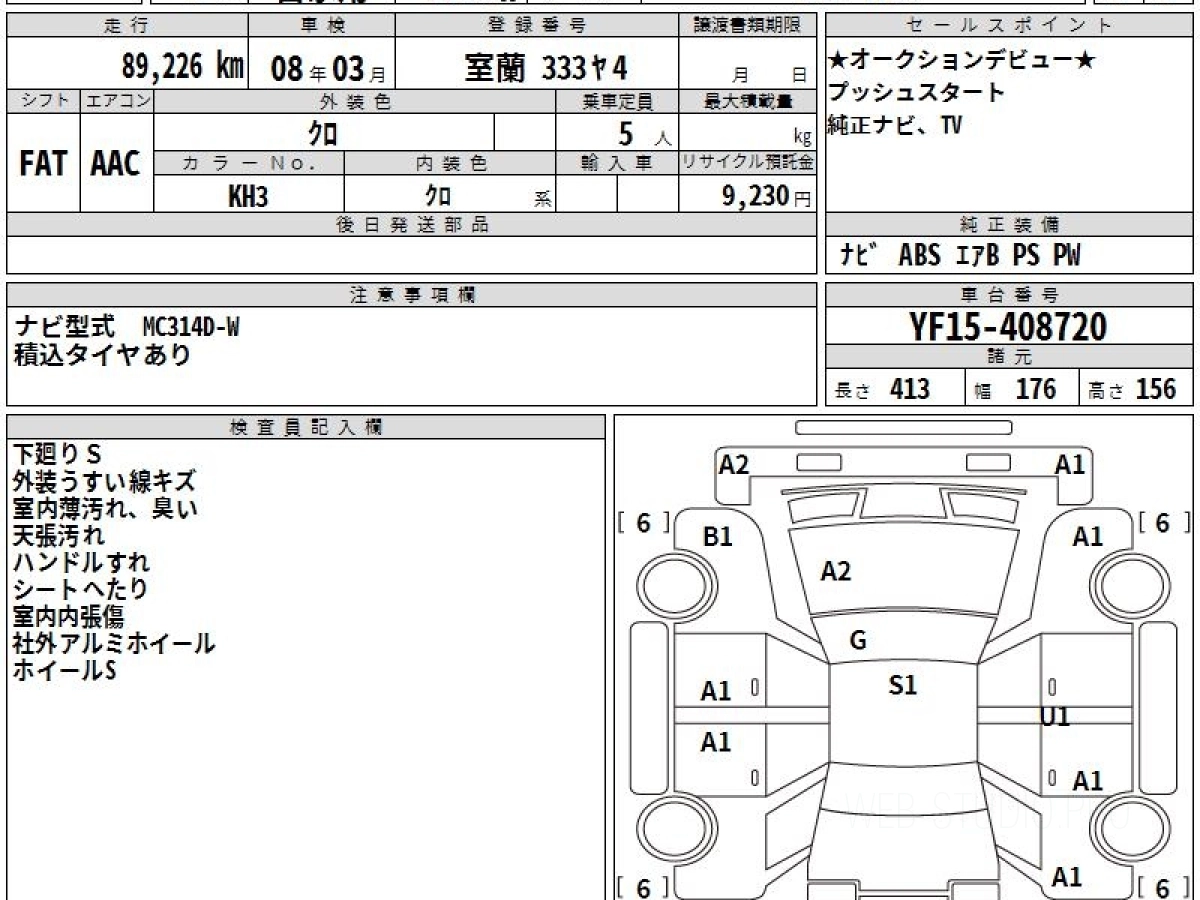
Task: Select the color code KH3
Action: [x=248, y=196]
